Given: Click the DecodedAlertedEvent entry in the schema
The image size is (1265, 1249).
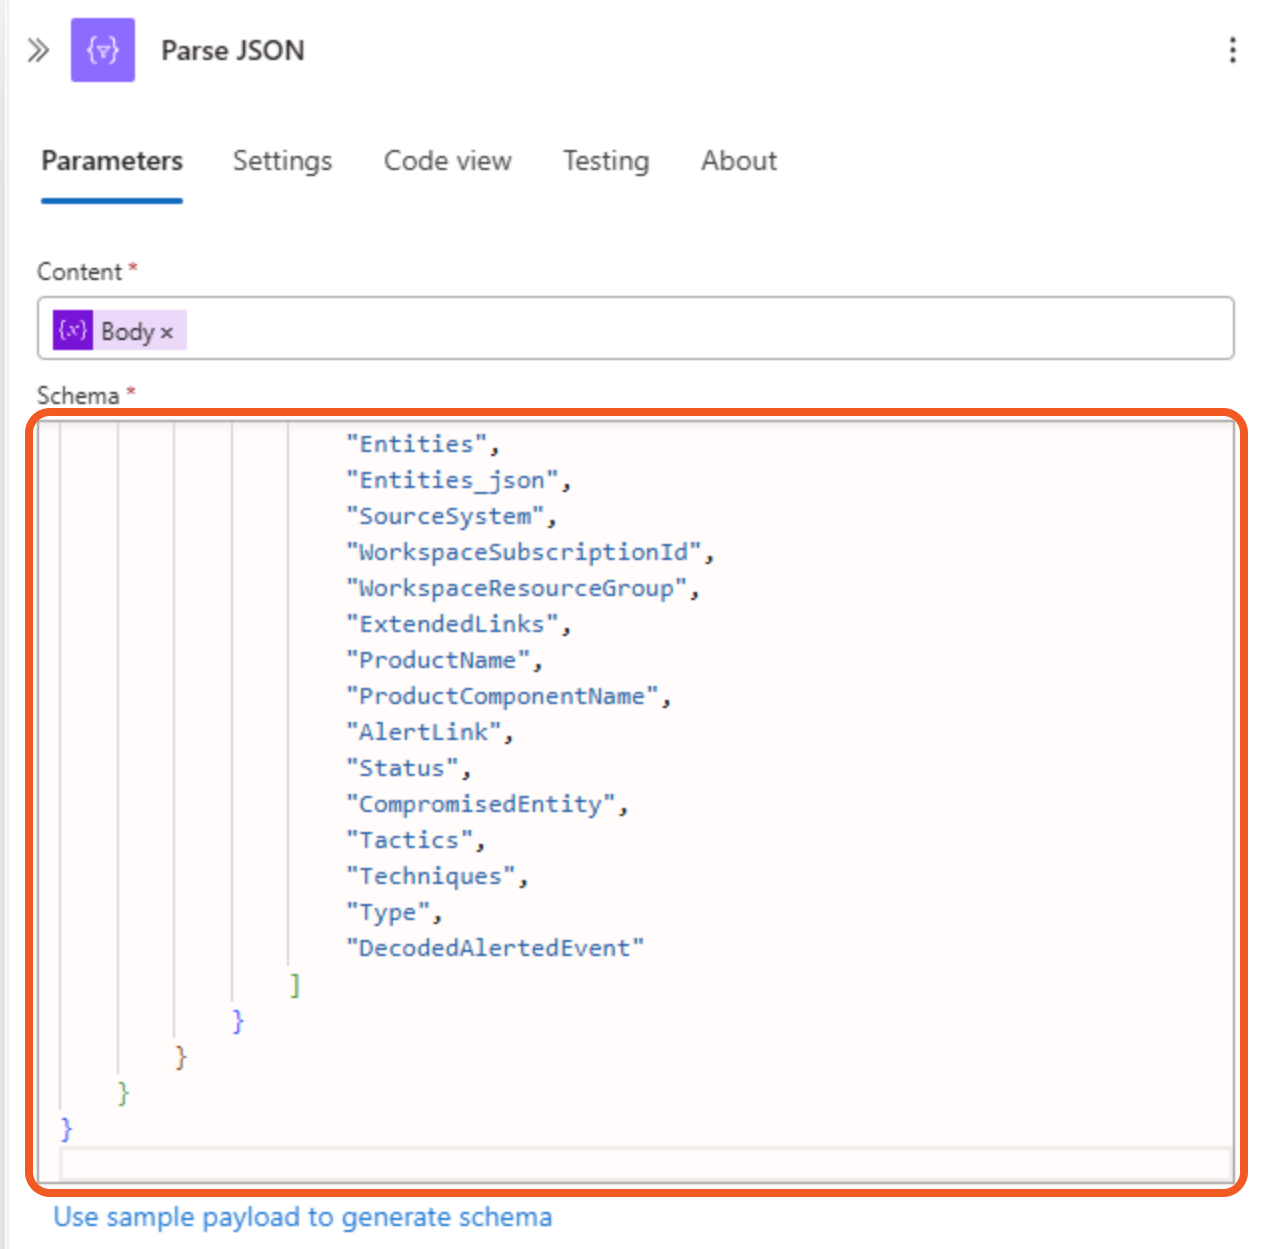Looking at the screenshot, I should click(x=496, y=947).
